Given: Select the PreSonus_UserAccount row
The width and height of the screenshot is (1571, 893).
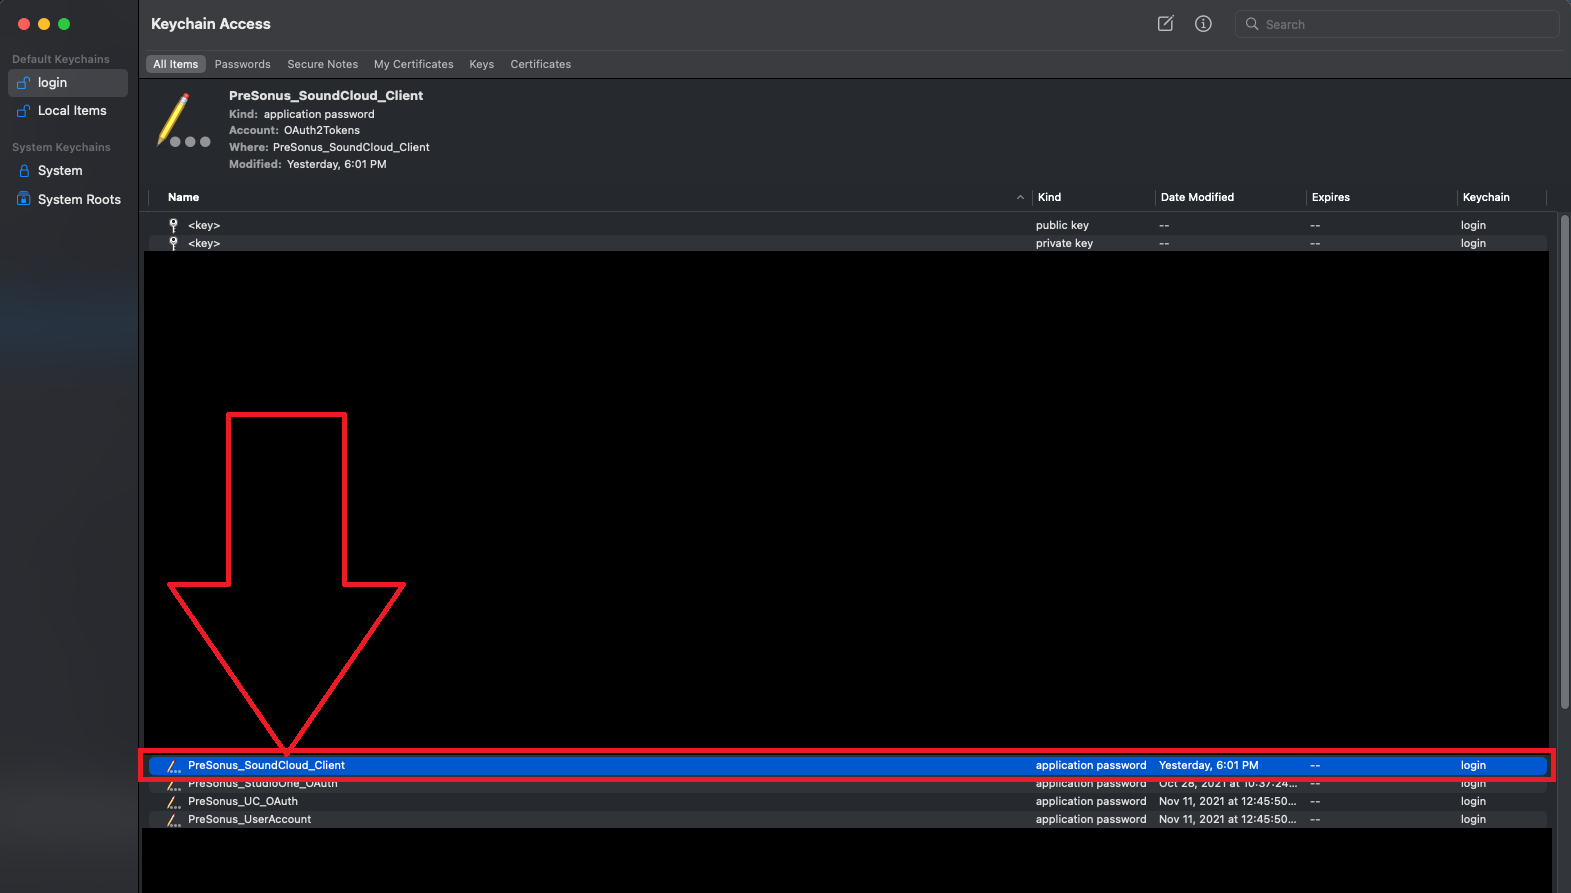Looking at the screenshot, I should pos(847,819).
